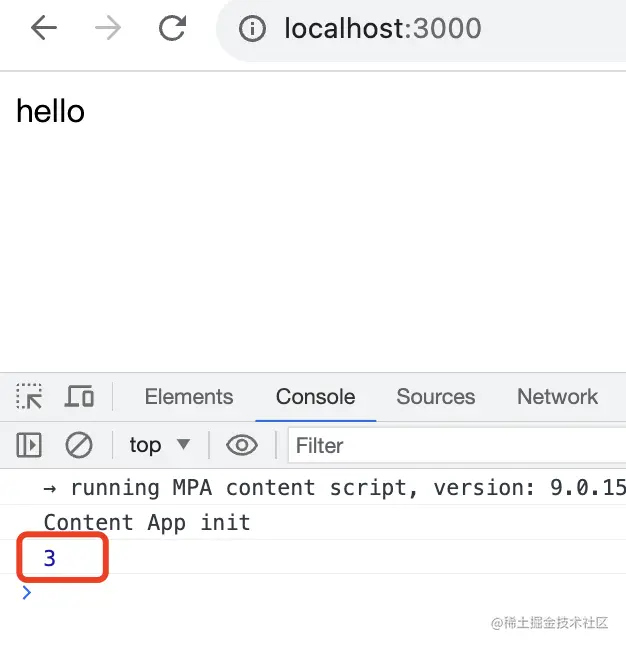The width and height of the screenshot is (626, 648).
Task: Select the 'hello' page text
Action: (50, 112)
